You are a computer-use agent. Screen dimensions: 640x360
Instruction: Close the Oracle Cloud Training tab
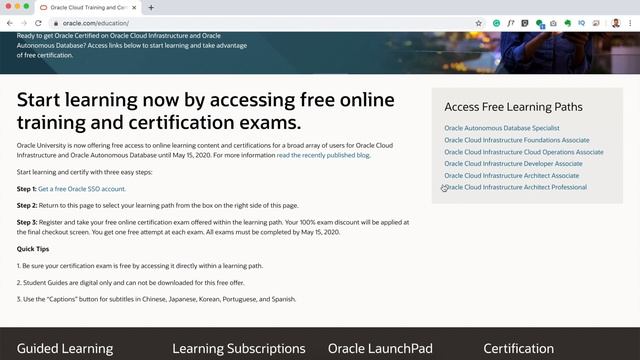[x=134, y=7]
